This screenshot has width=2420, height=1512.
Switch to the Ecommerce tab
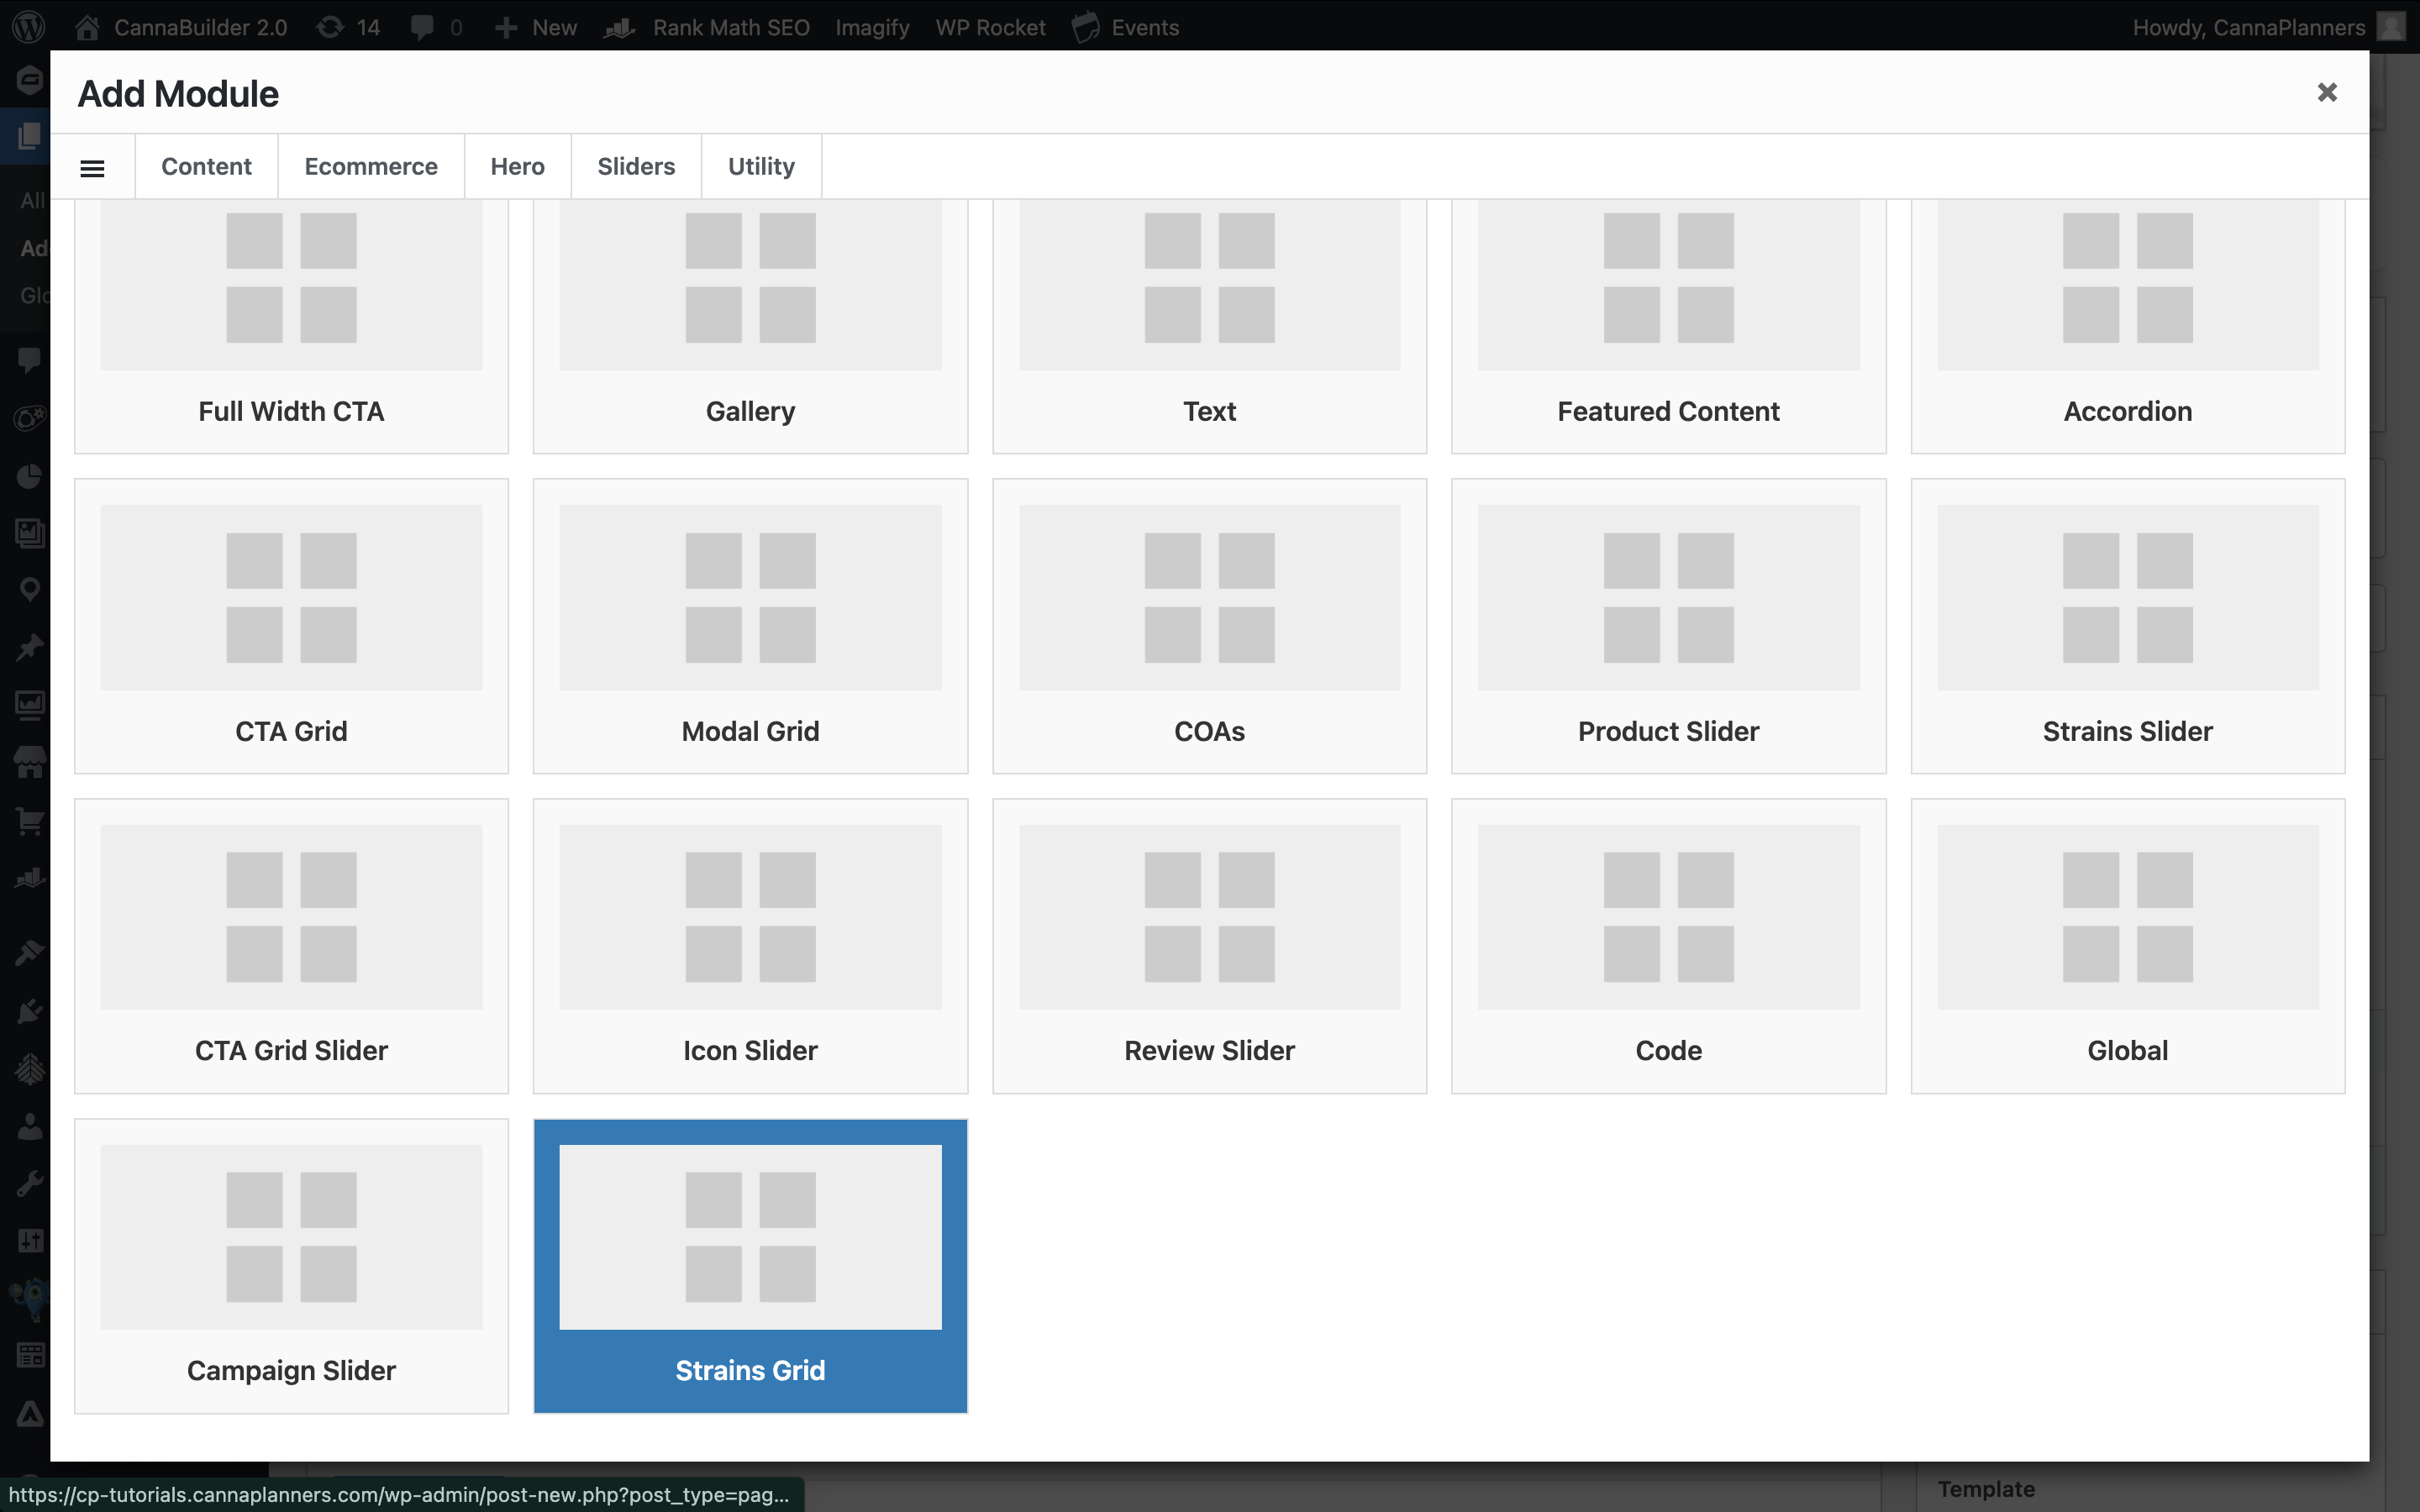(371, 166)
